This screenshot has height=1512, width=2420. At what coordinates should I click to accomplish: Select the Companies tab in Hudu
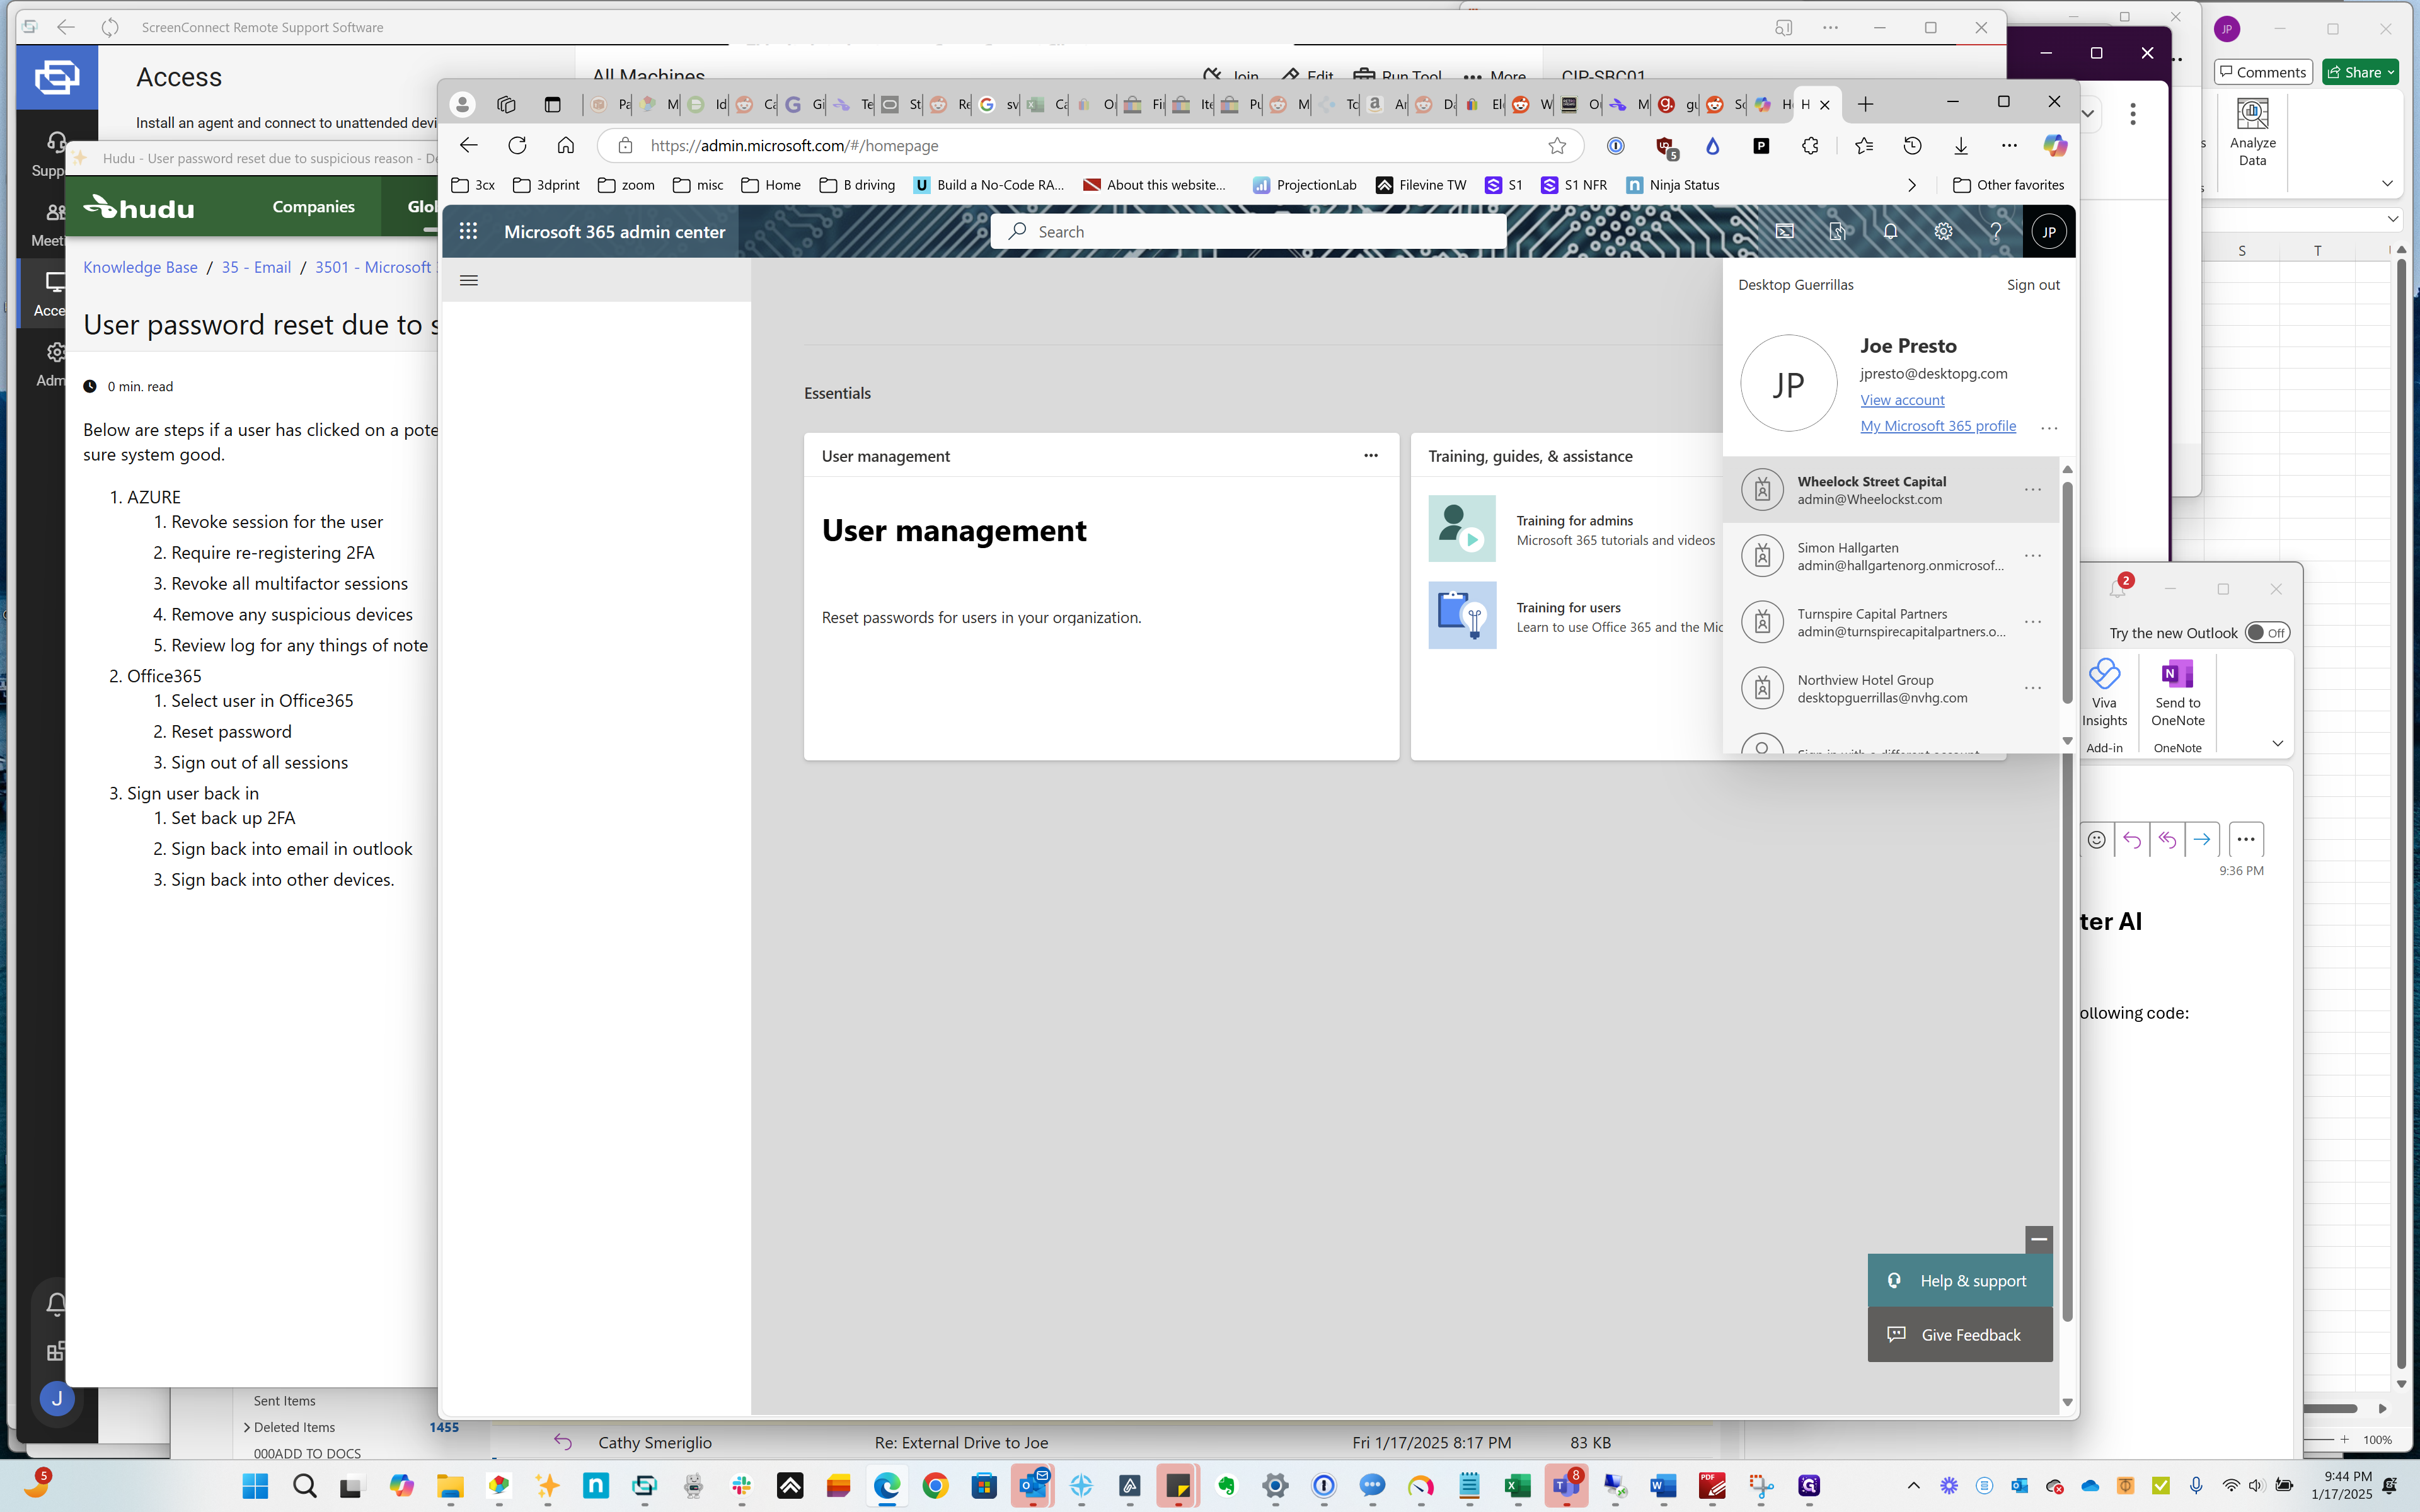313,207
